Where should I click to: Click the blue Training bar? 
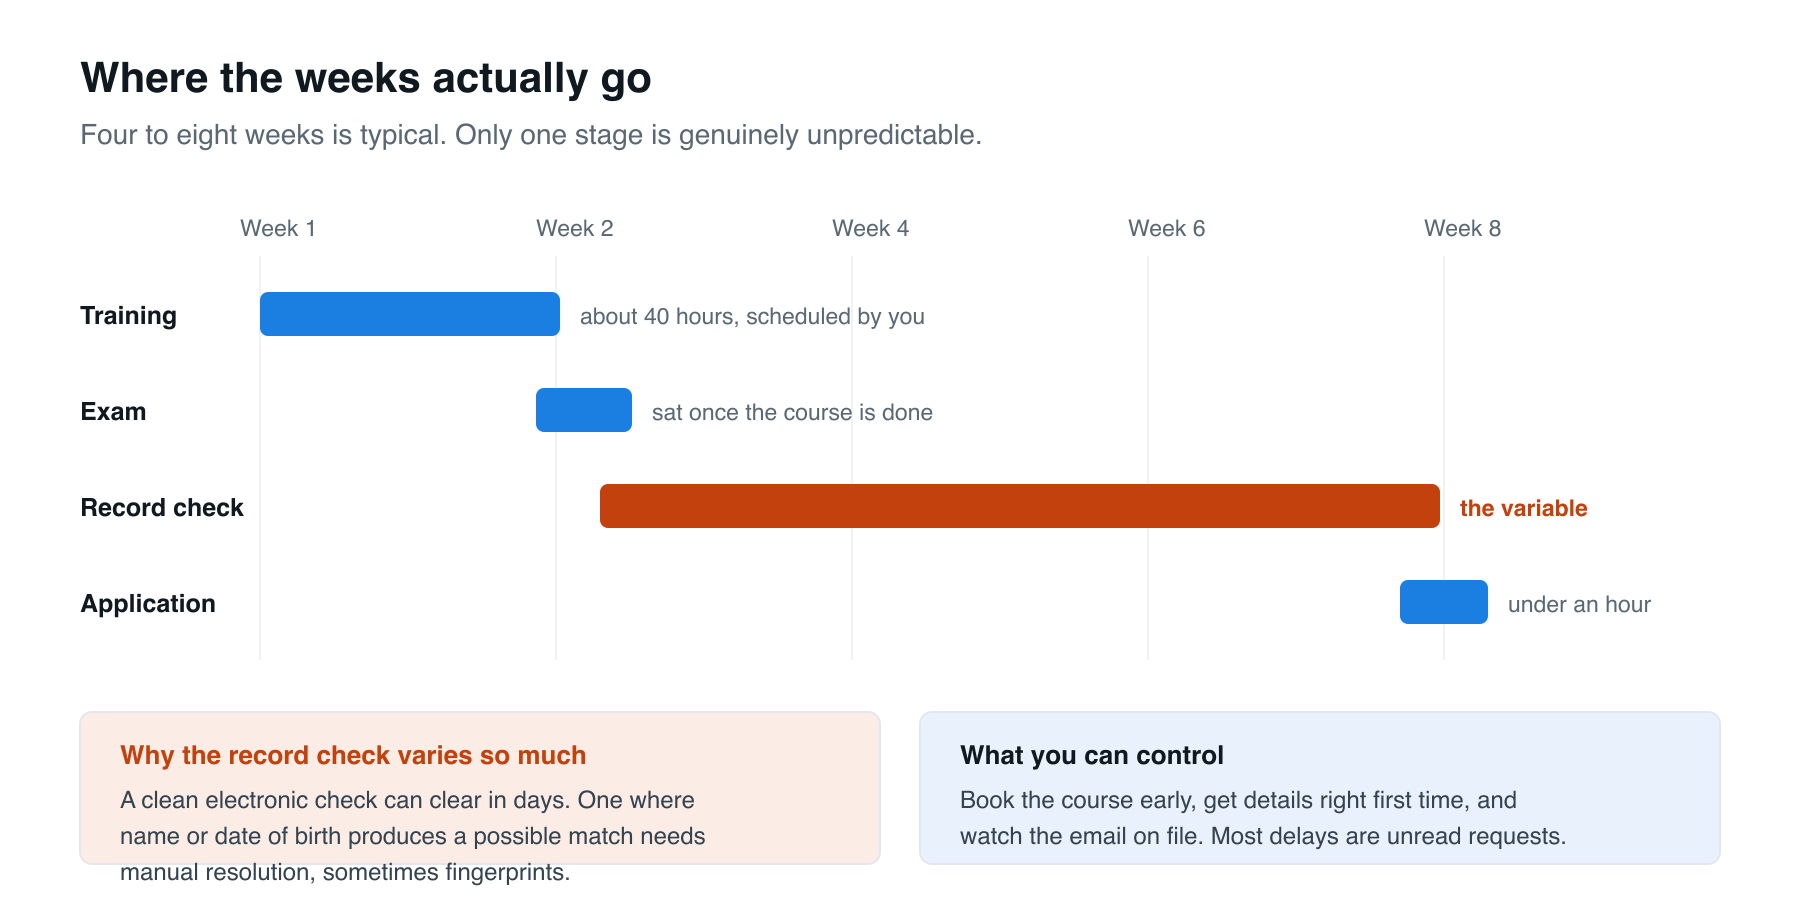(x=410, y=314)
